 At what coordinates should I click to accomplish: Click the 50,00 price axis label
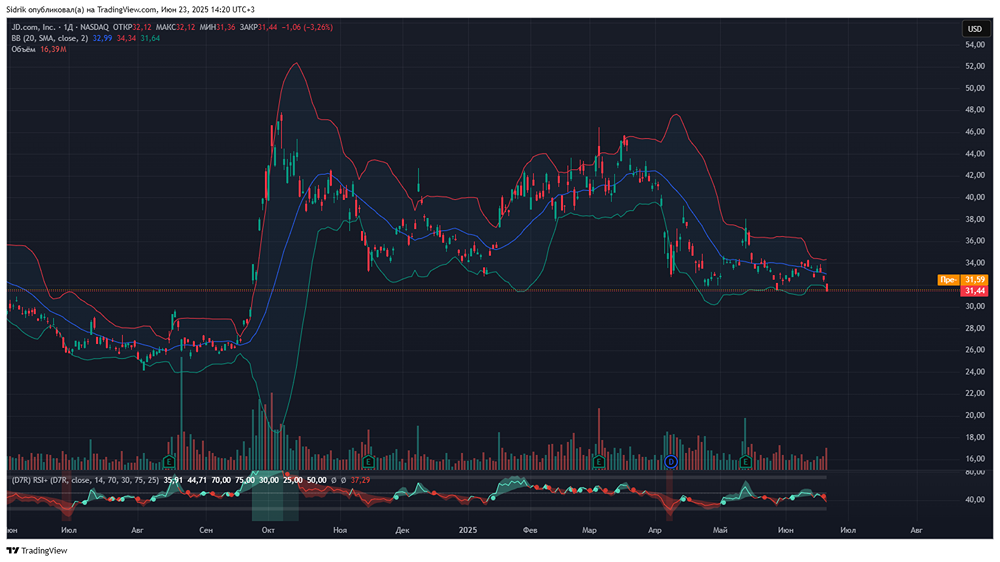point(975,88)
